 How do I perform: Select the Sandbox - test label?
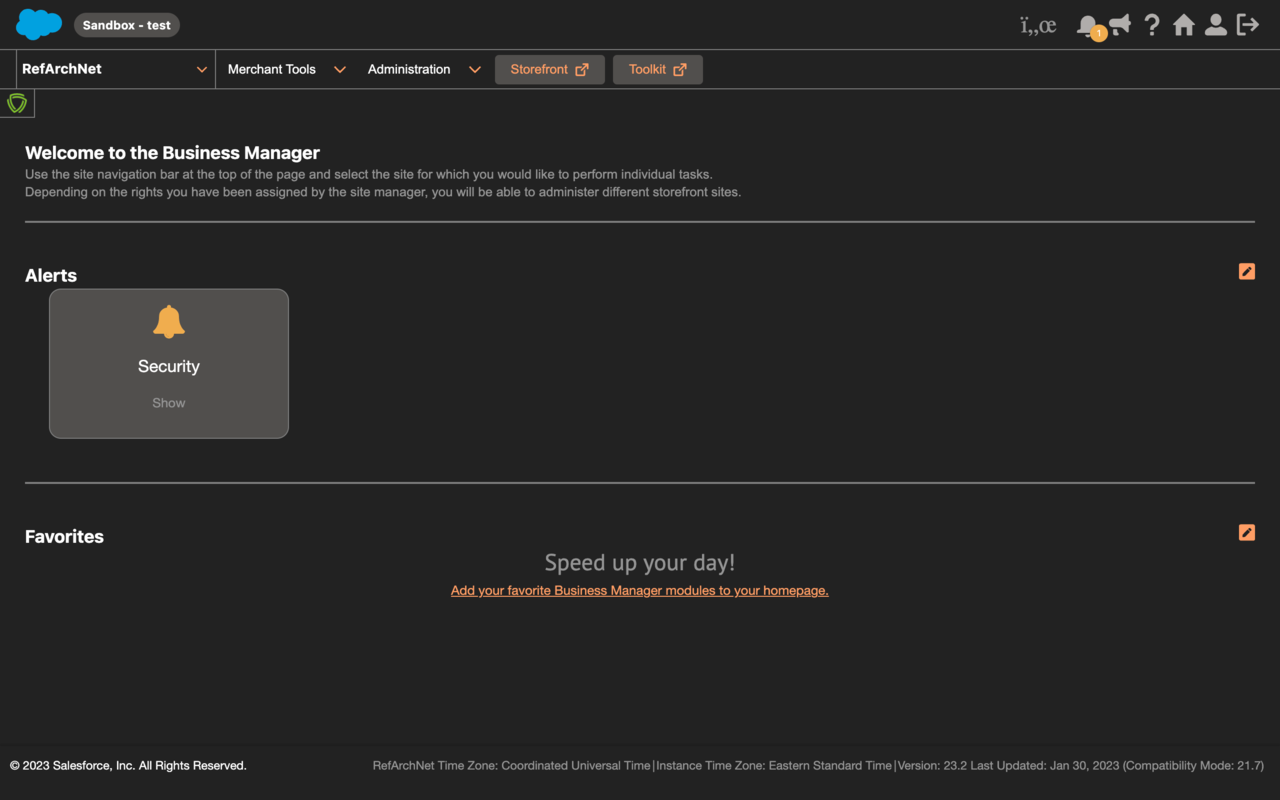point(127,24)
